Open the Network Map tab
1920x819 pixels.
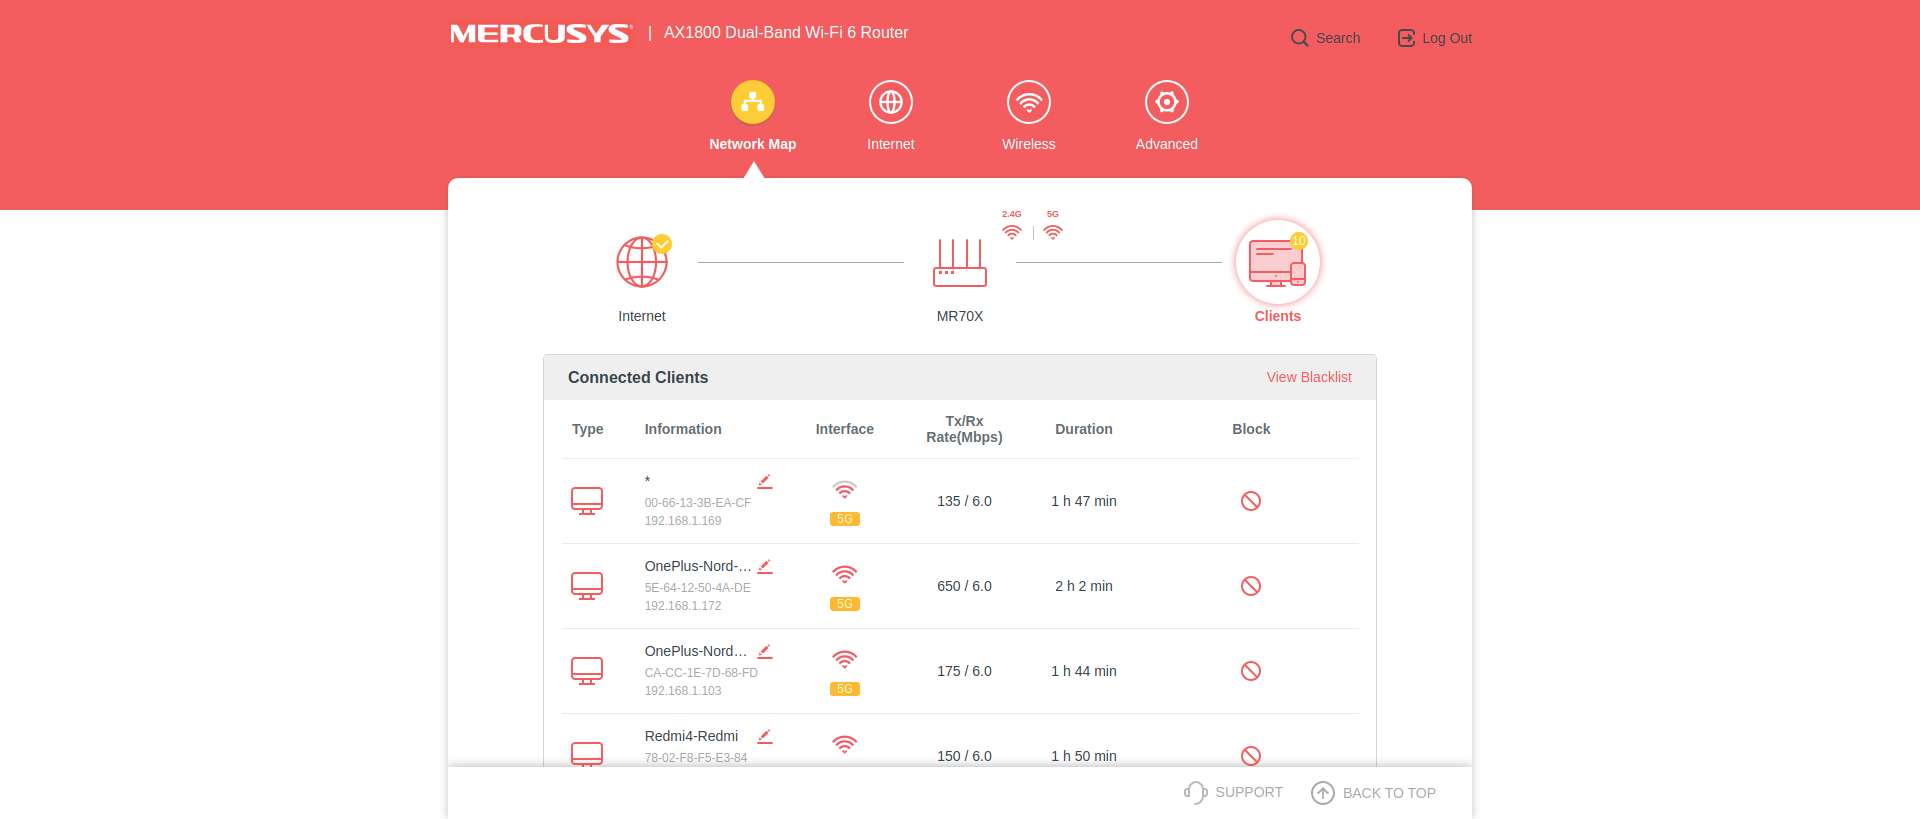[x=752, y=103]
